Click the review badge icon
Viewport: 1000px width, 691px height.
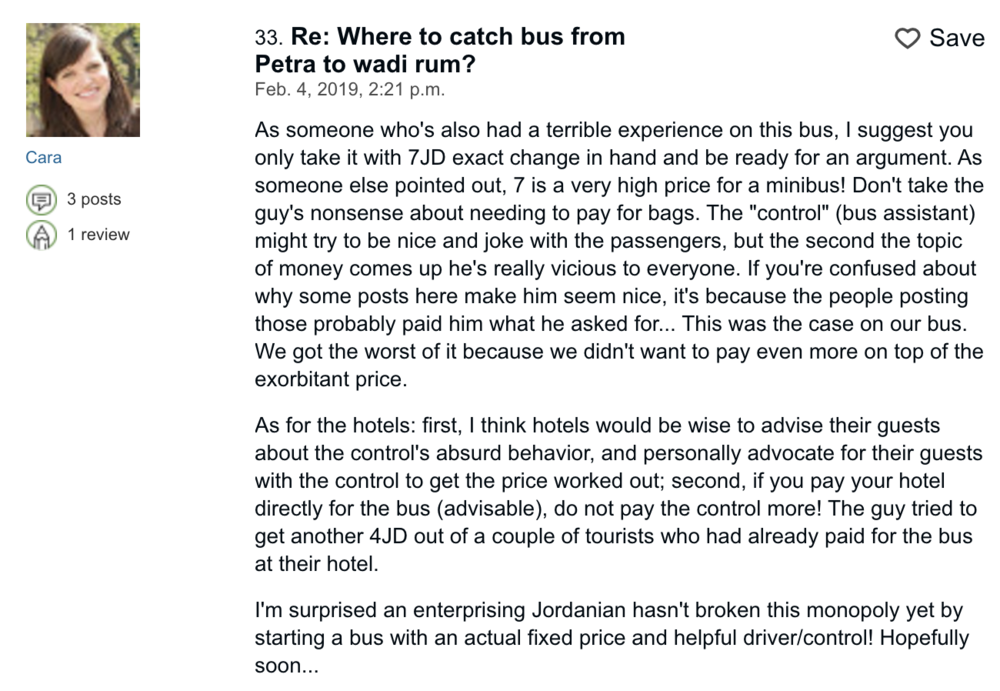click(41, 236)
